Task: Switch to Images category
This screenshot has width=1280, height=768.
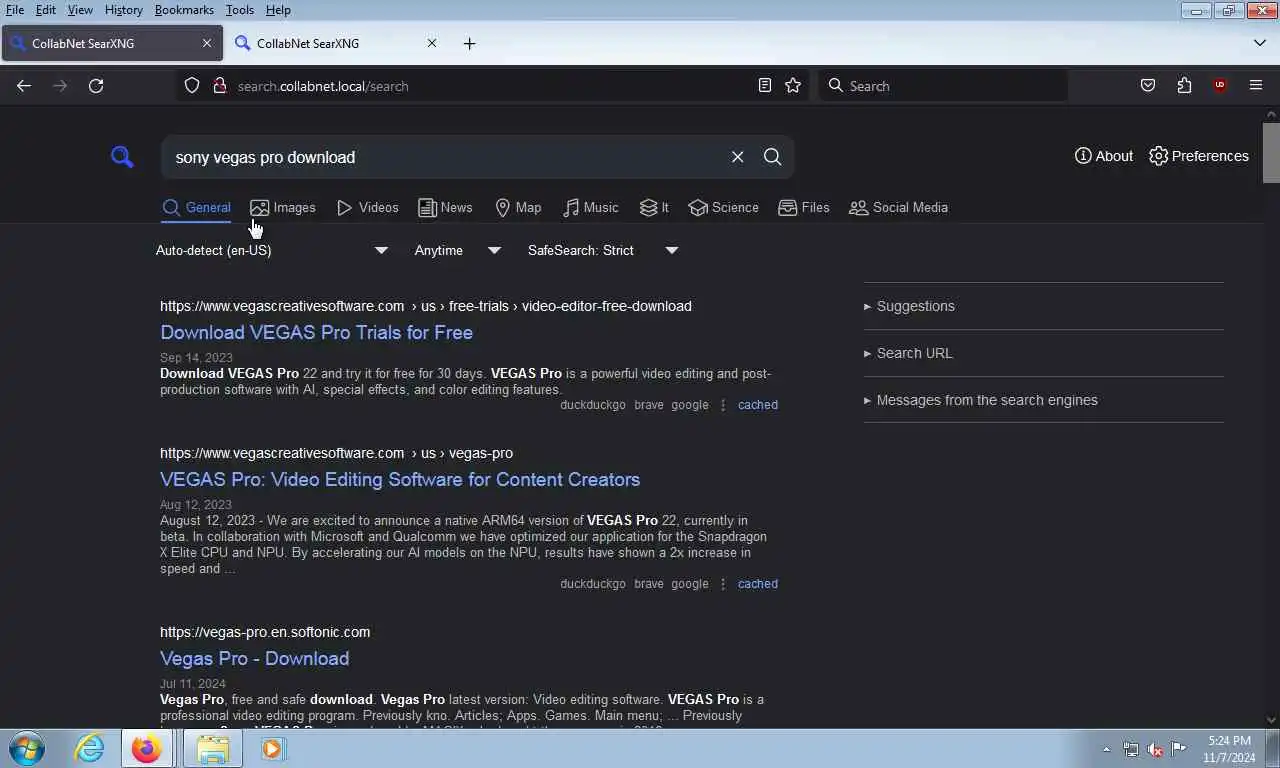Action: click(283, 207)
